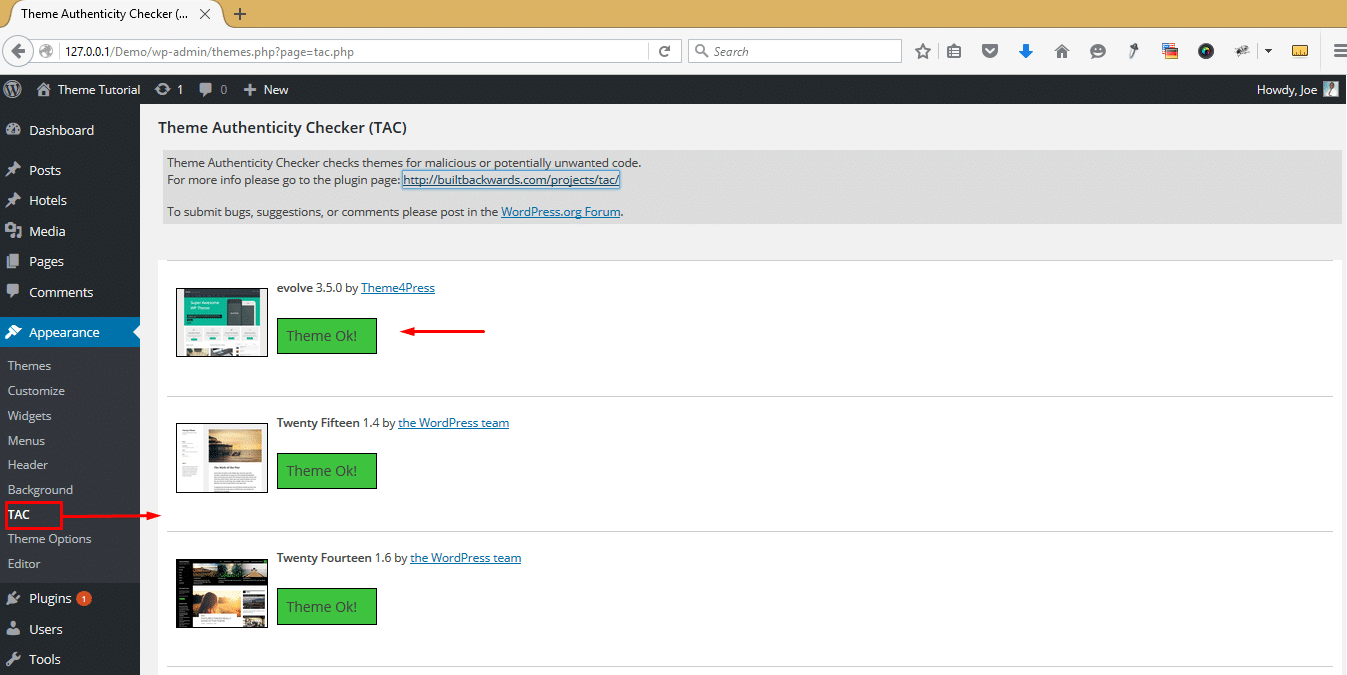Viewport: 1347px width, 675px height.
Task: Open the bookmarks list icon
Action: pyautogui.click(x=954, y=51)
